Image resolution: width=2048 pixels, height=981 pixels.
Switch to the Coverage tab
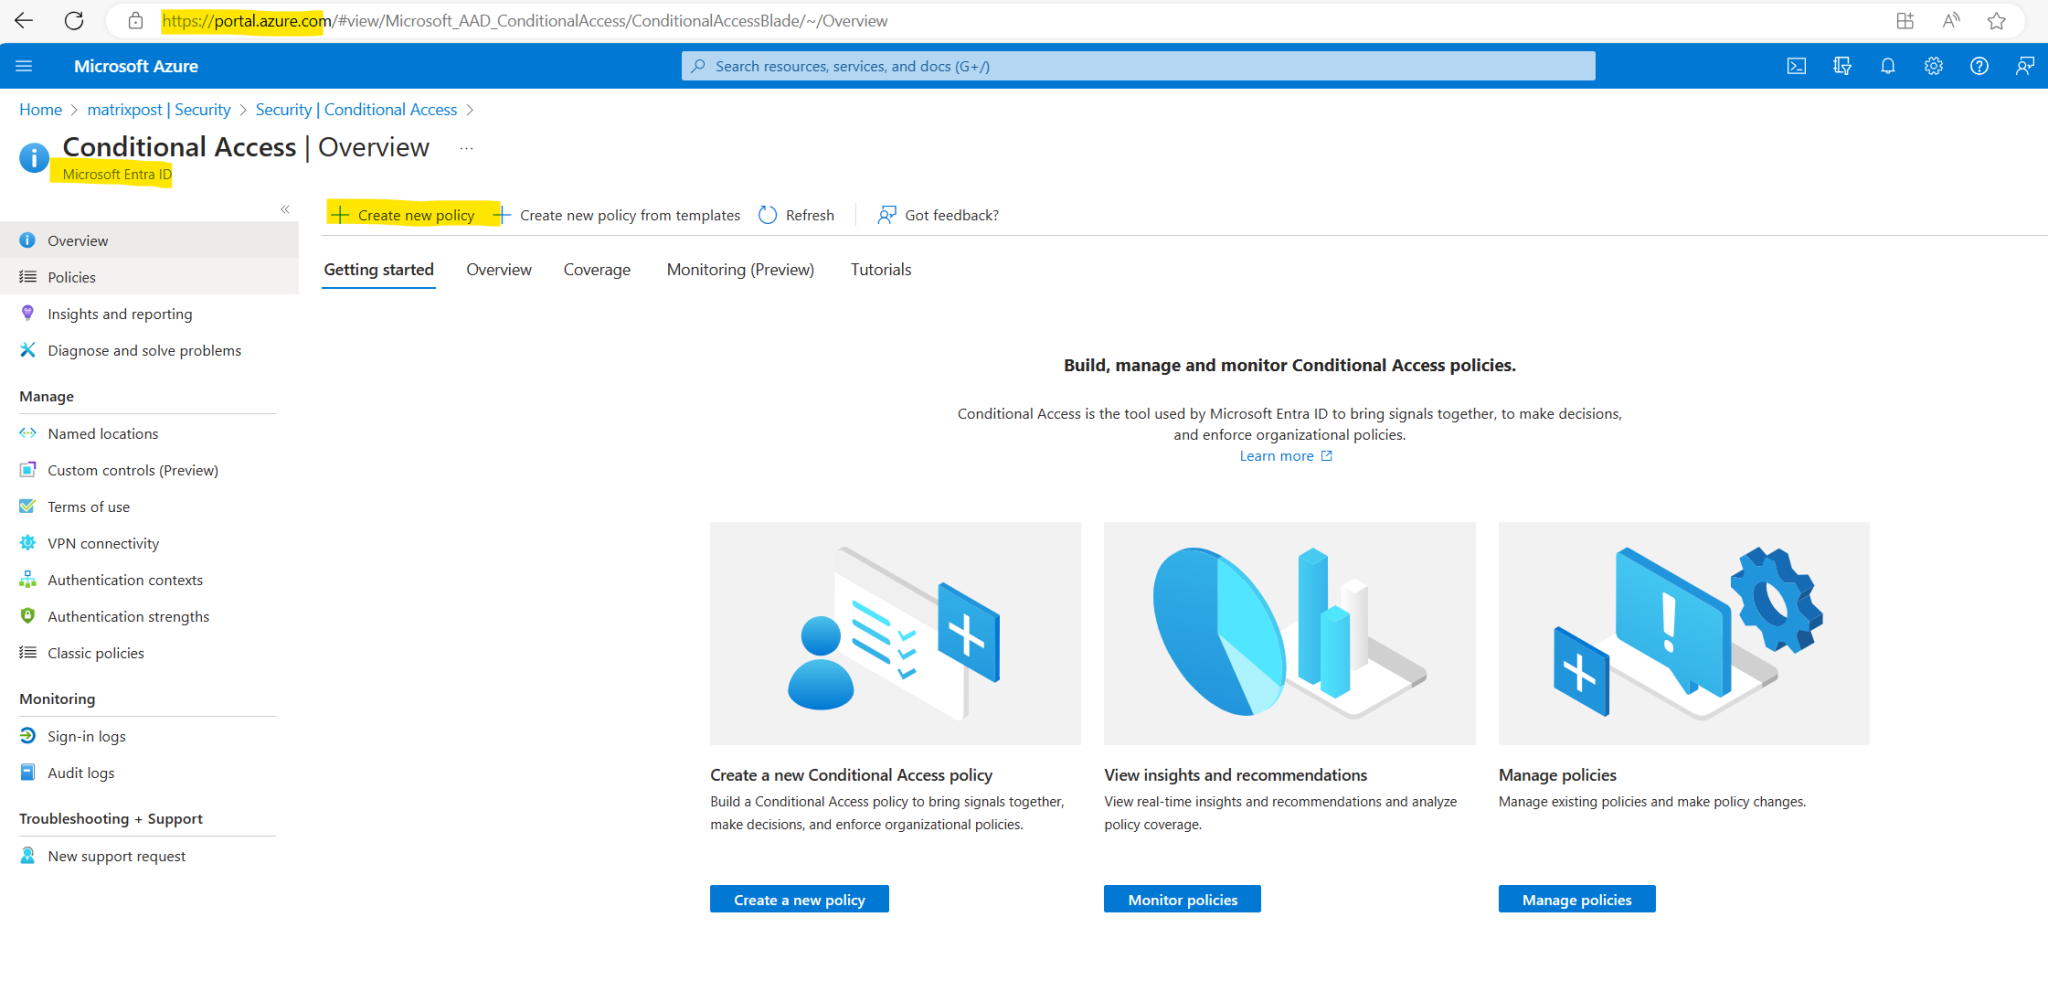(x=596, y=269)
